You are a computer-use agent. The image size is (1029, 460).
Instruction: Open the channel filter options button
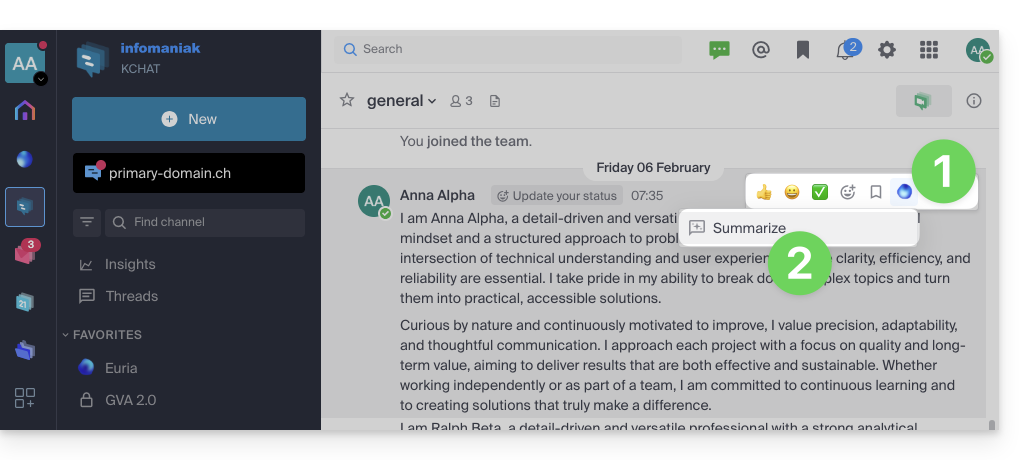pos(87,222)
